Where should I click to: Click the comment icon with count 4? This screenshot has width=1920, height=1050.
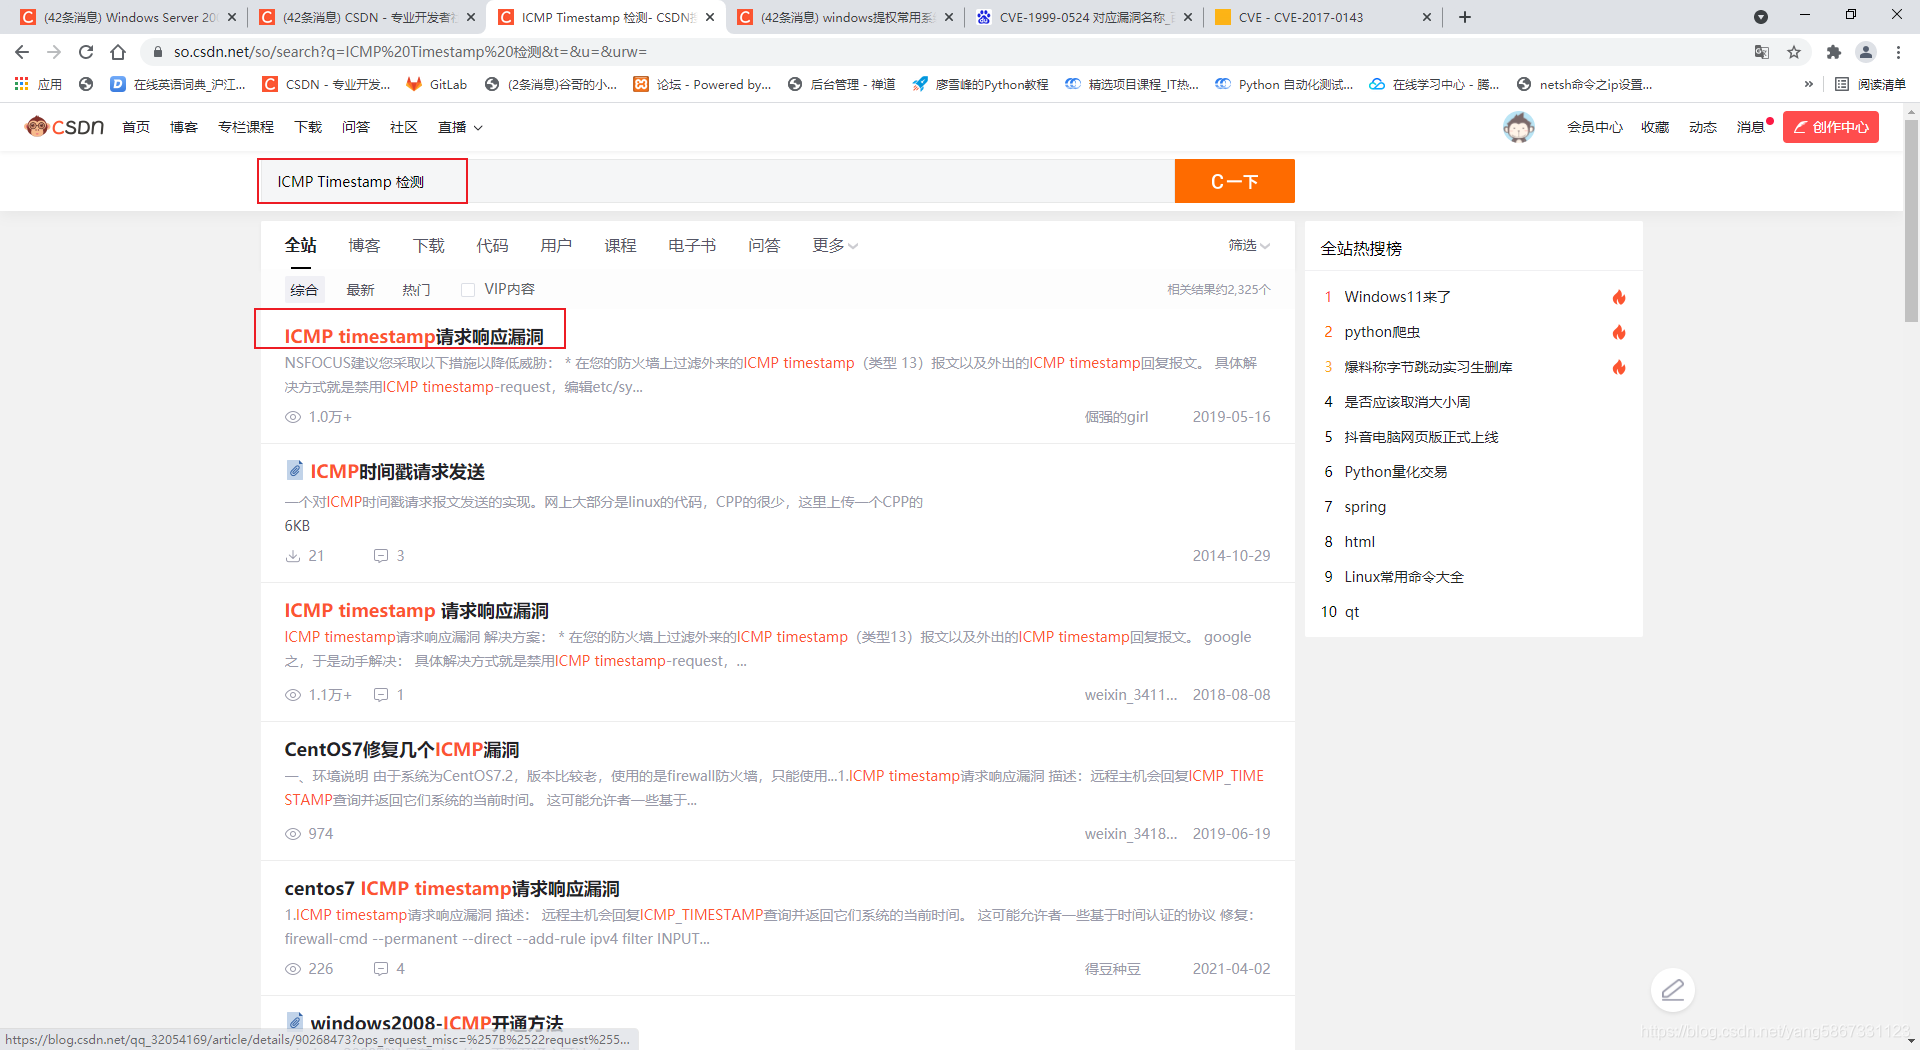381,969
